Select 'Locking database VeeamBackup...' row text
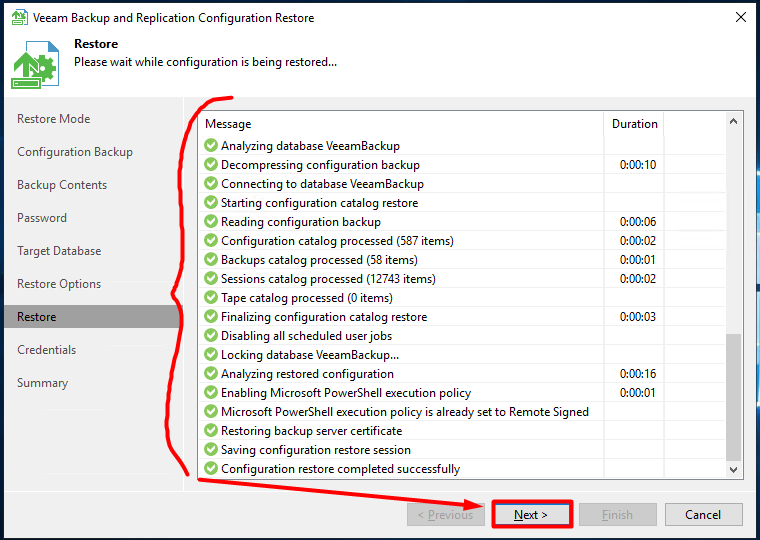 [x=310, y=355]
